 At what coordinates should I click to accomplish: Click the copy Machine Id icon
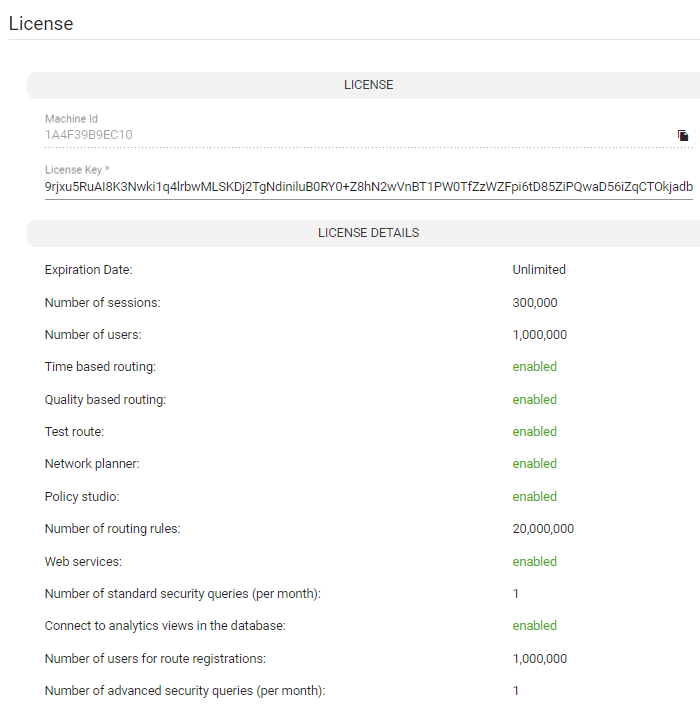pos(683,135)
